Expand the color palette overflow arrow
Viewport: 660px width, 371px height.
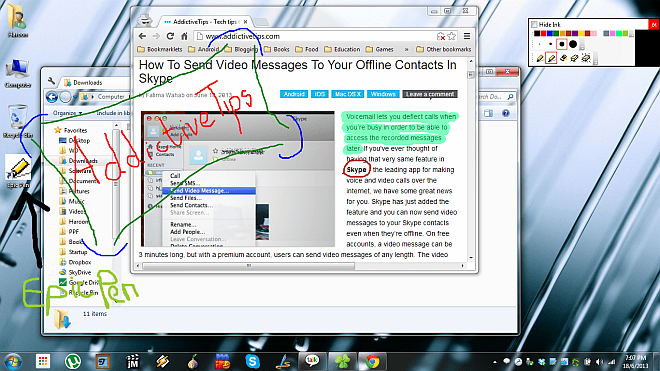pos(631,34)
